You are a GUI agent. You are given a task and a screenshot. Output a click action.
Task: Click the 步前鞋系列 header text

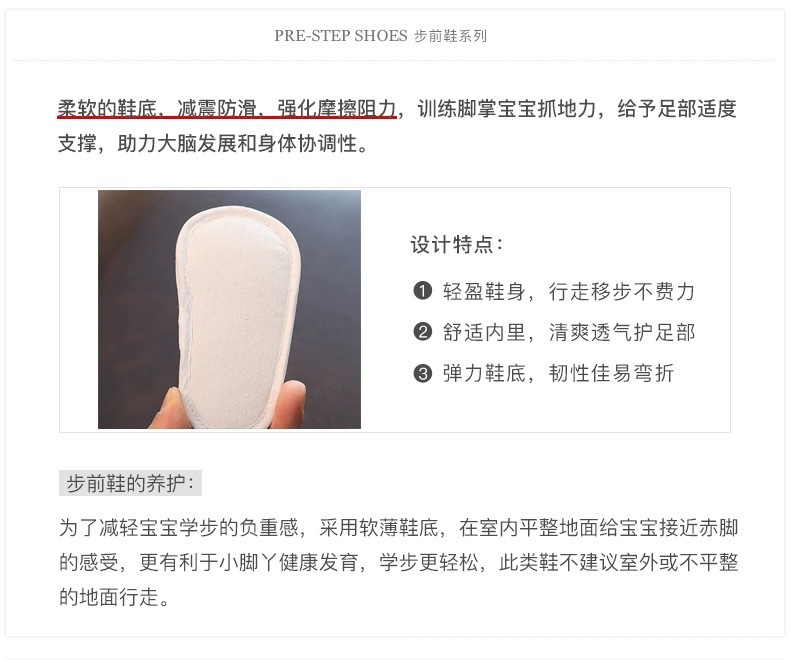pos(450,36)
